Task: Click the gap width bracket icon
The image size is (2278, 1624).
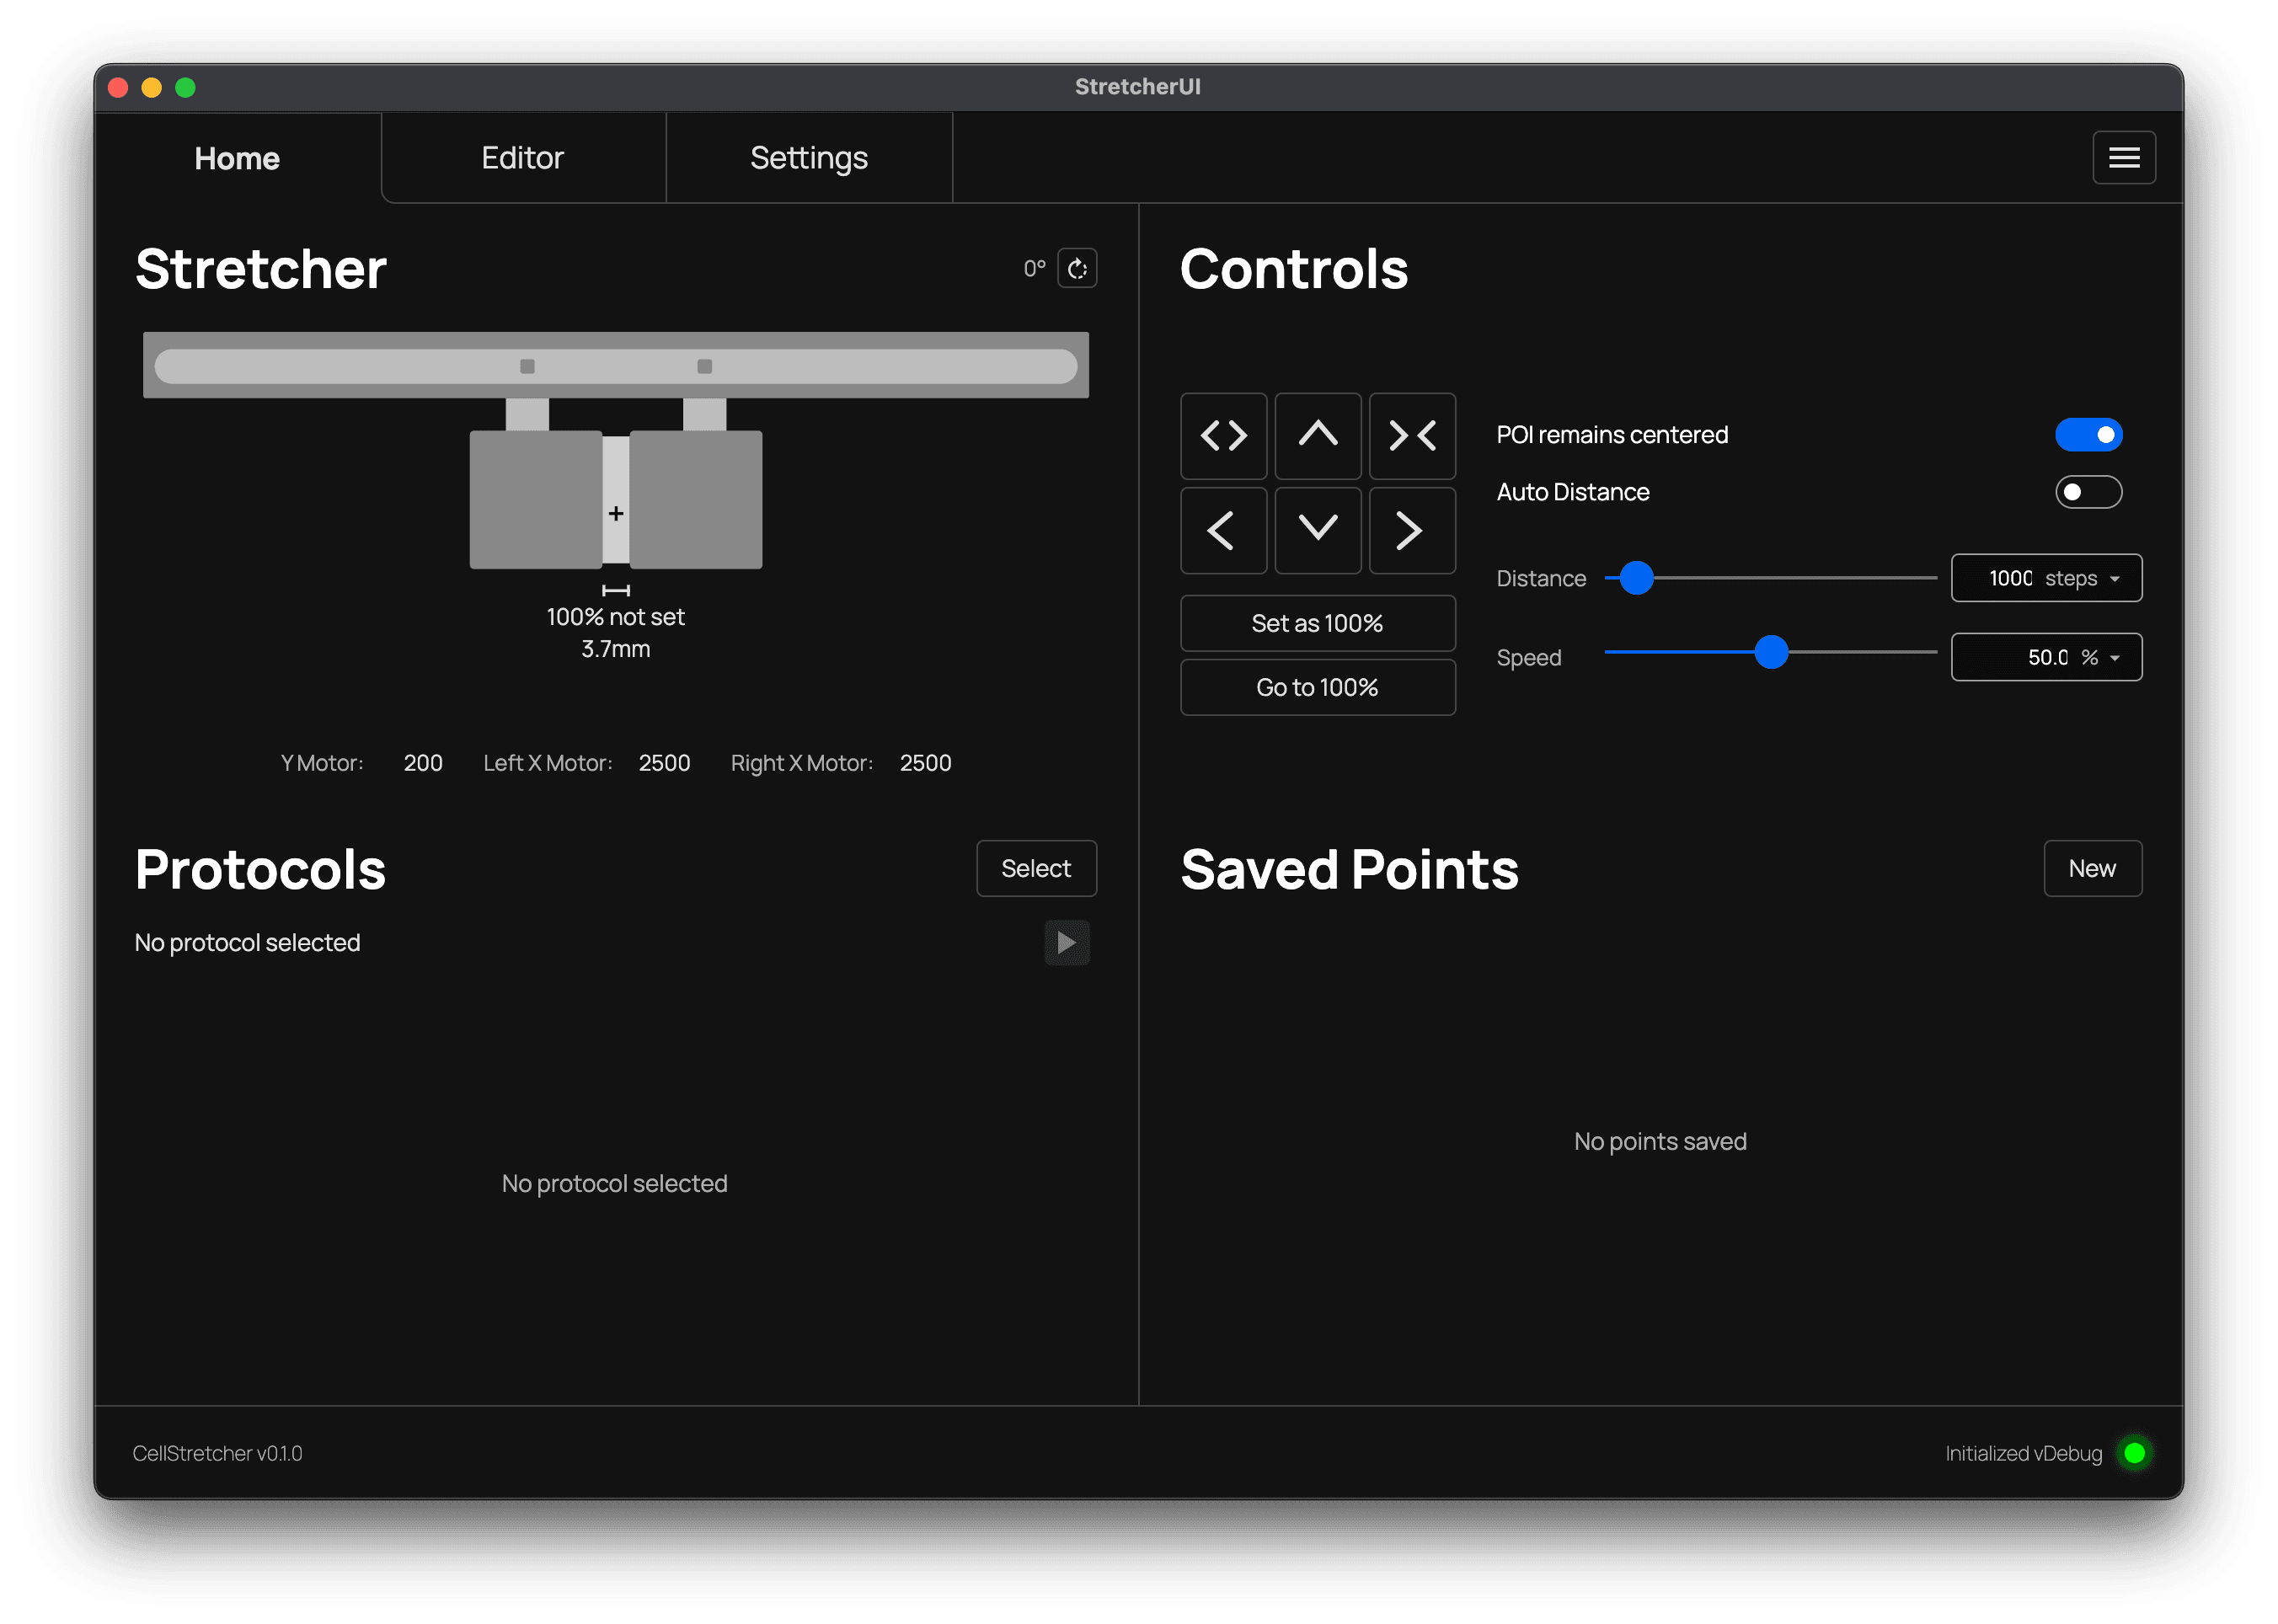Action: [616, 590]
